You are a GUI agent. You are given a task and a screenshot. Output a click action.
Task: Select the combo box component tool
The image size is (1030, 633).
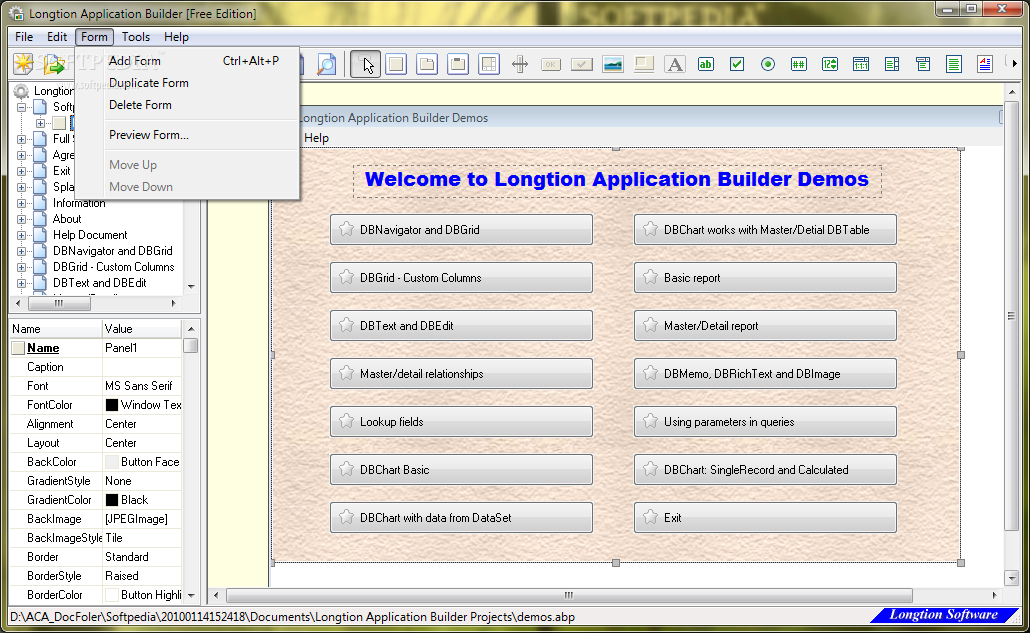(923, 64)
